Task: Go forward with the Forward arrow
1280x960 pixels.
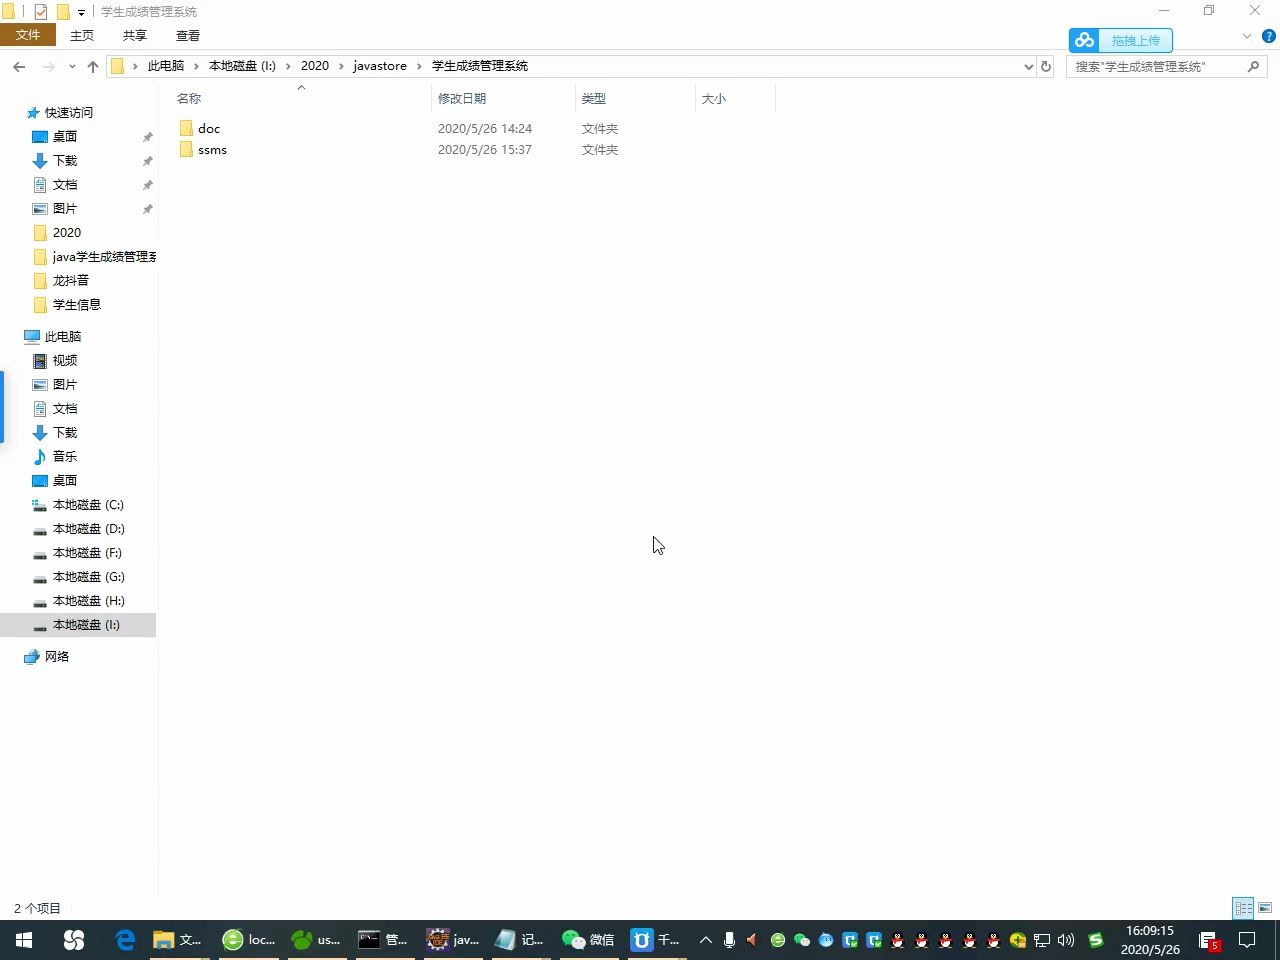Action: [48, 66]
